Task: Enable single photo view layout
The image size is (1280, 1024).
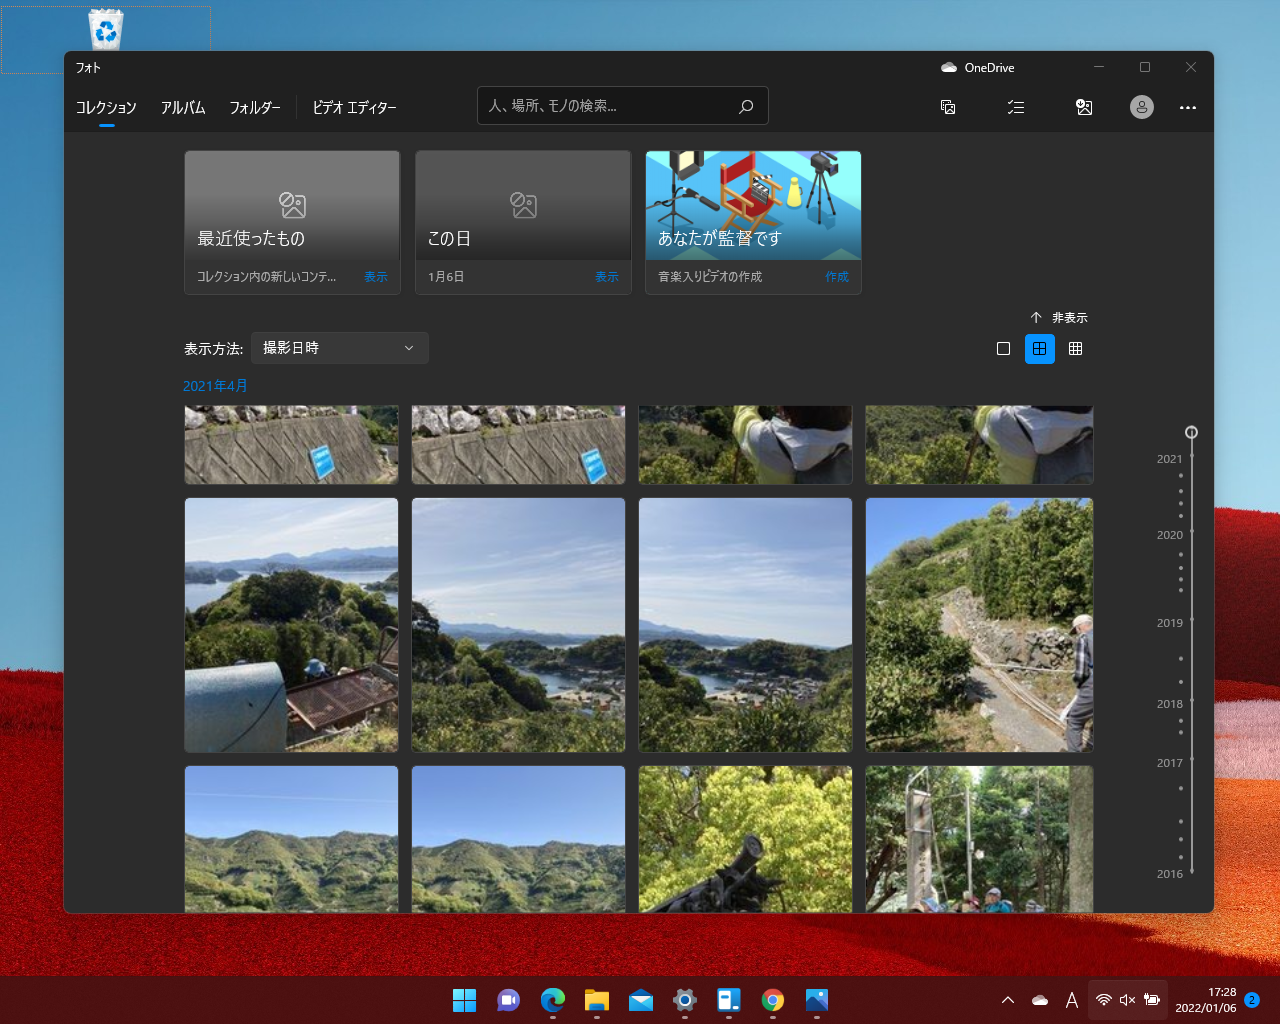Action: (1003, 348)
